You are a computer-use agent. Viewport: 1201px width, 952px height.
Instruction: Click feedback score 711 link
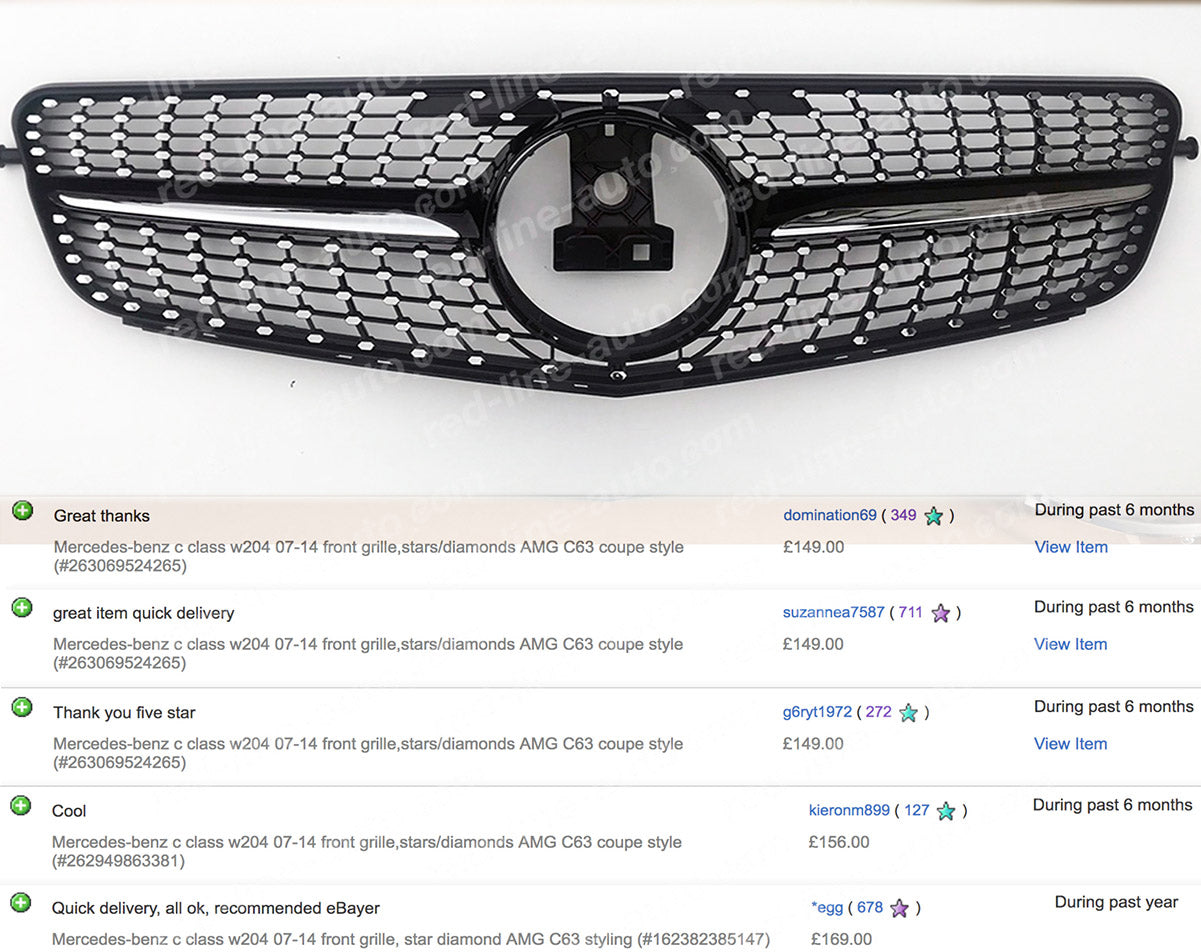click(910, 612)
